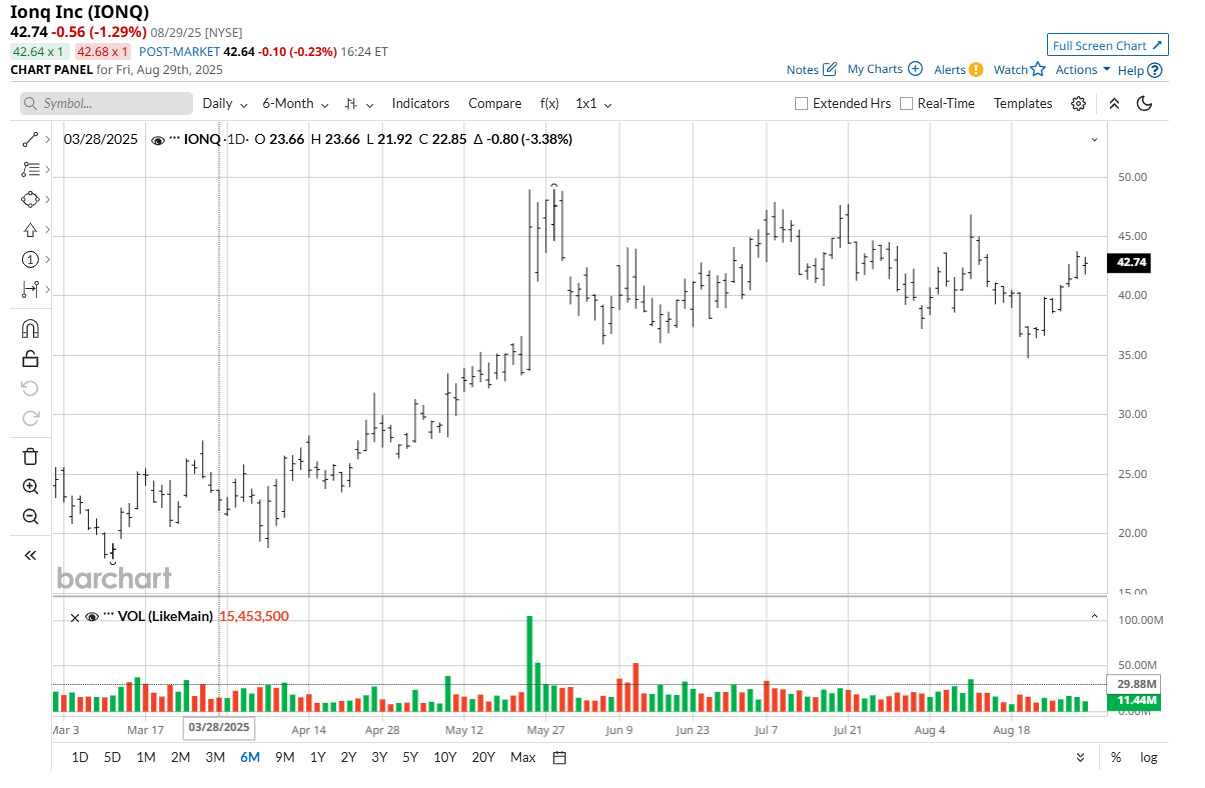Select the 20Y time range
Viewport: 1205px width, 788px height.
[483, 757]
